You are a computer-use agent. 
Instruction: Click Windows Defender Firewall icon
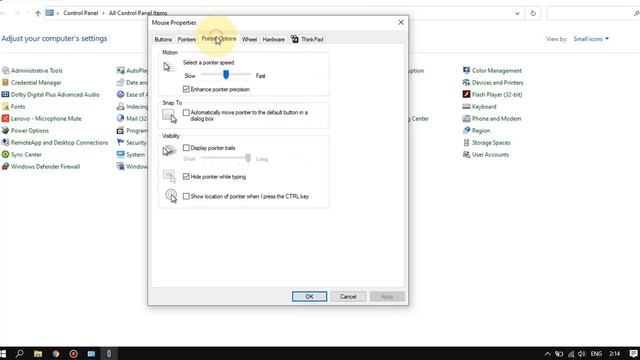5,167
